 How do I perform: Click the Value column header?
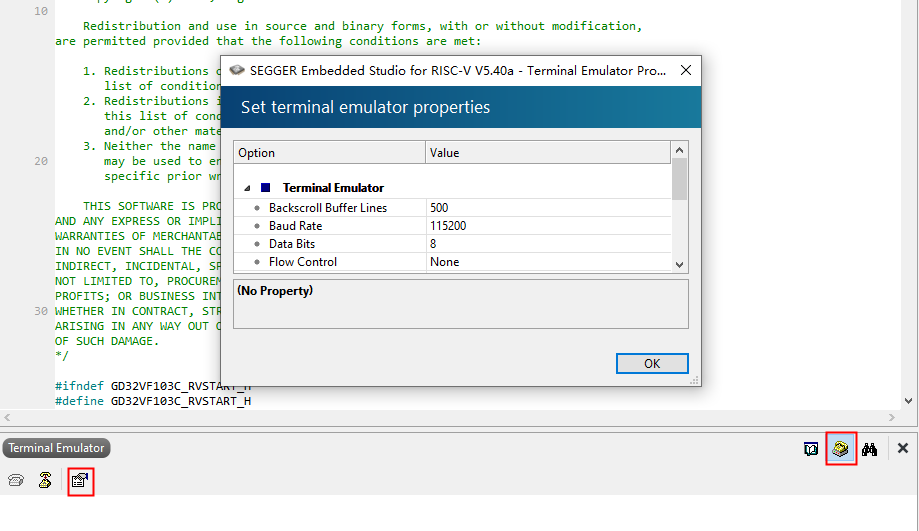click(547, 152)
